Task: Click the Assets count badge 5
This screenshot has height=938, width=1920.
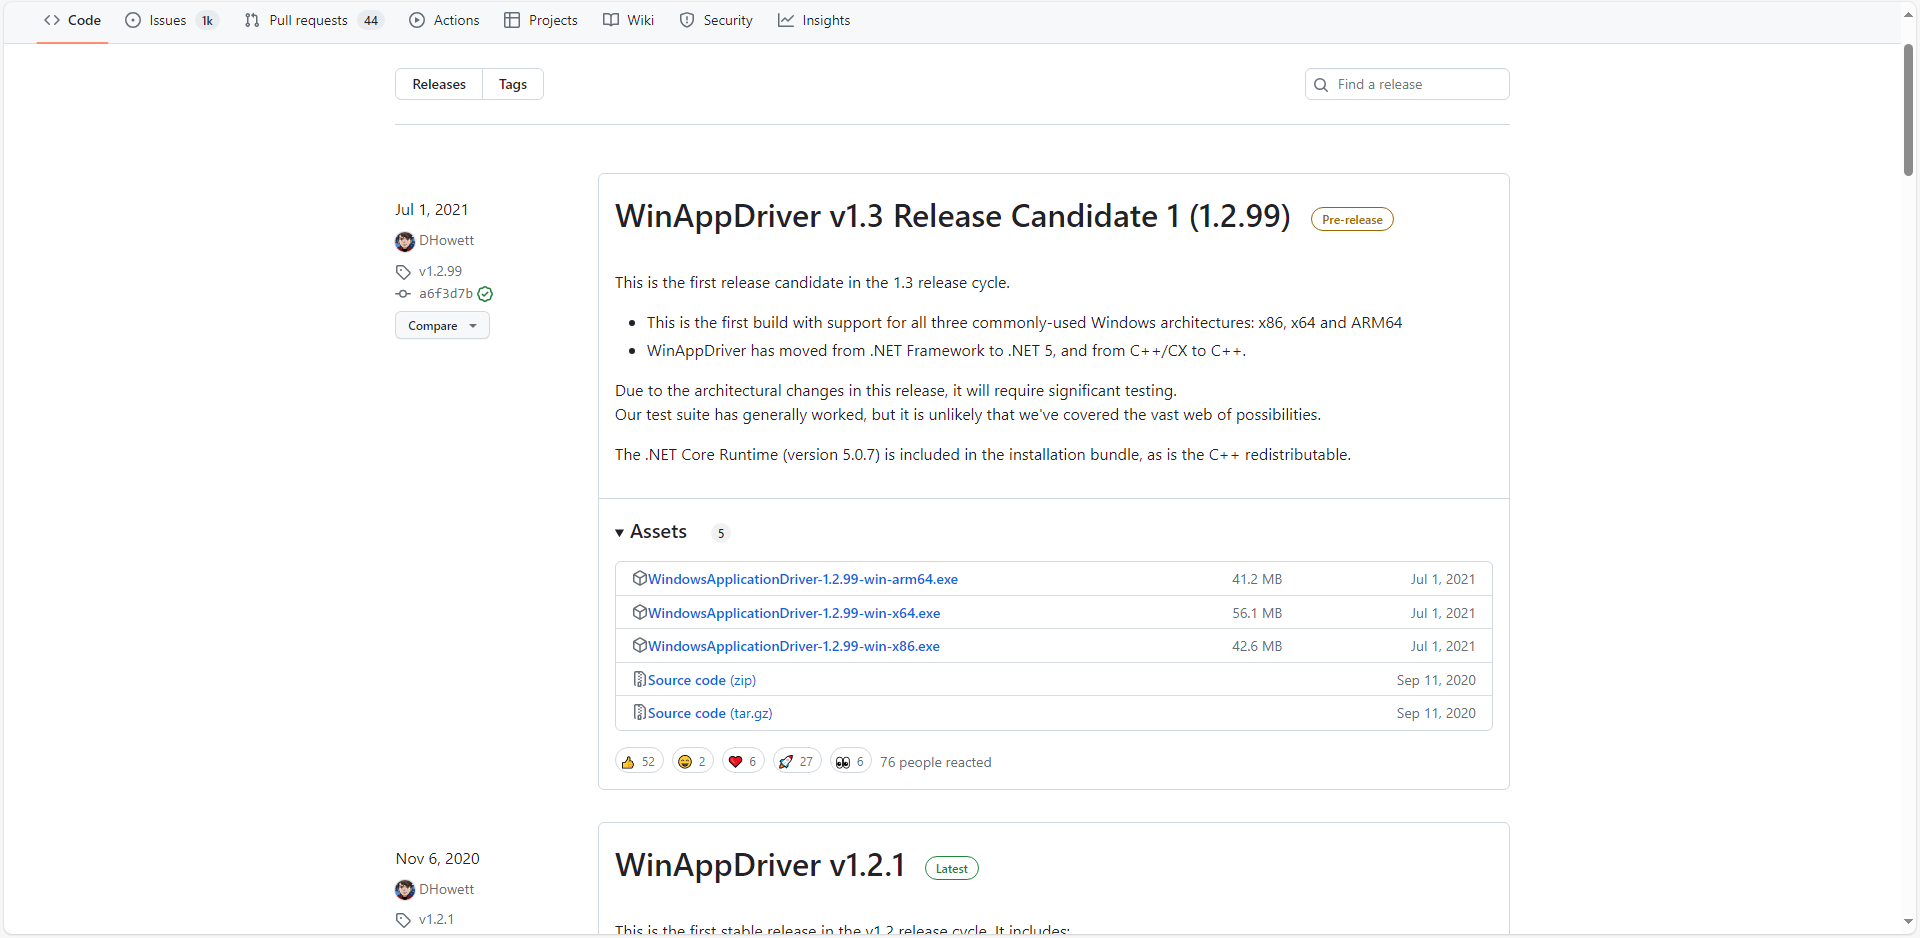Action: [721, 533]
